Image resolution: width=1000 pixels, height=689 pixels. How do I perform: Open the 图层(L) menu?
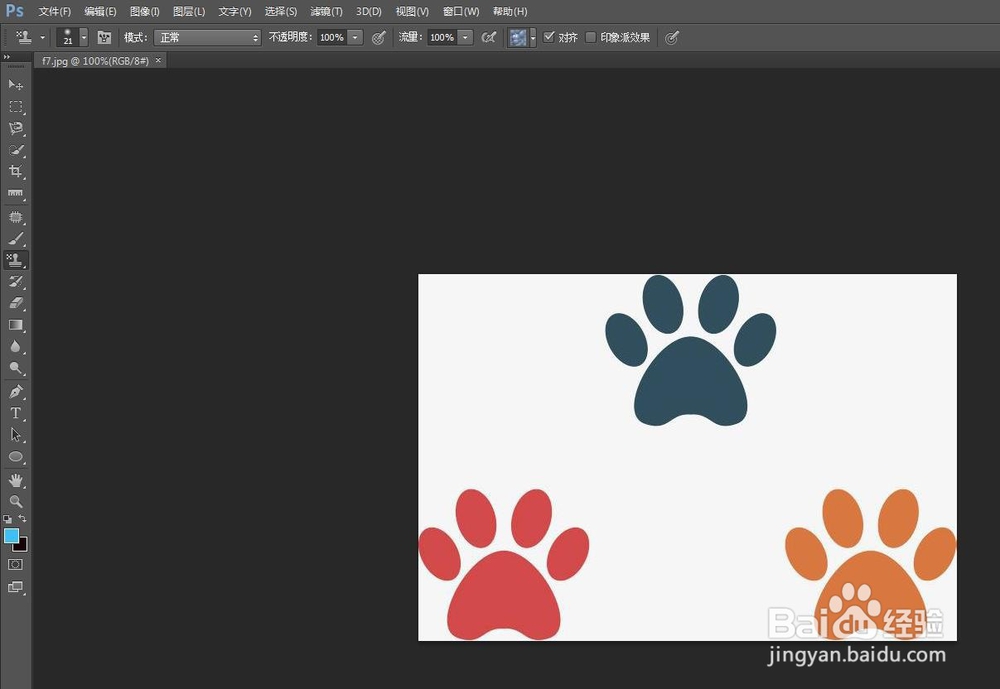189,11
